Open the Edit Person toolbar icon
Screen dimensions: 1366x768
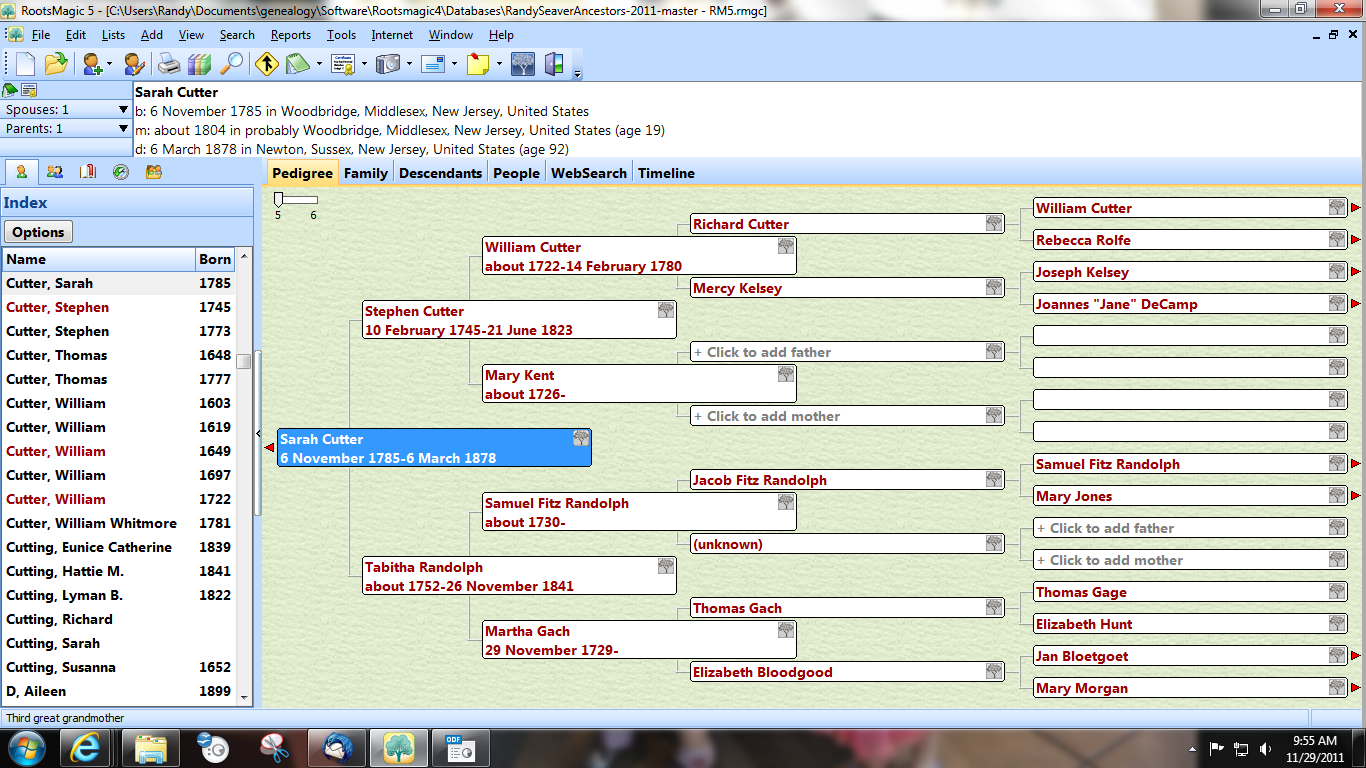(x=131, y=62)
